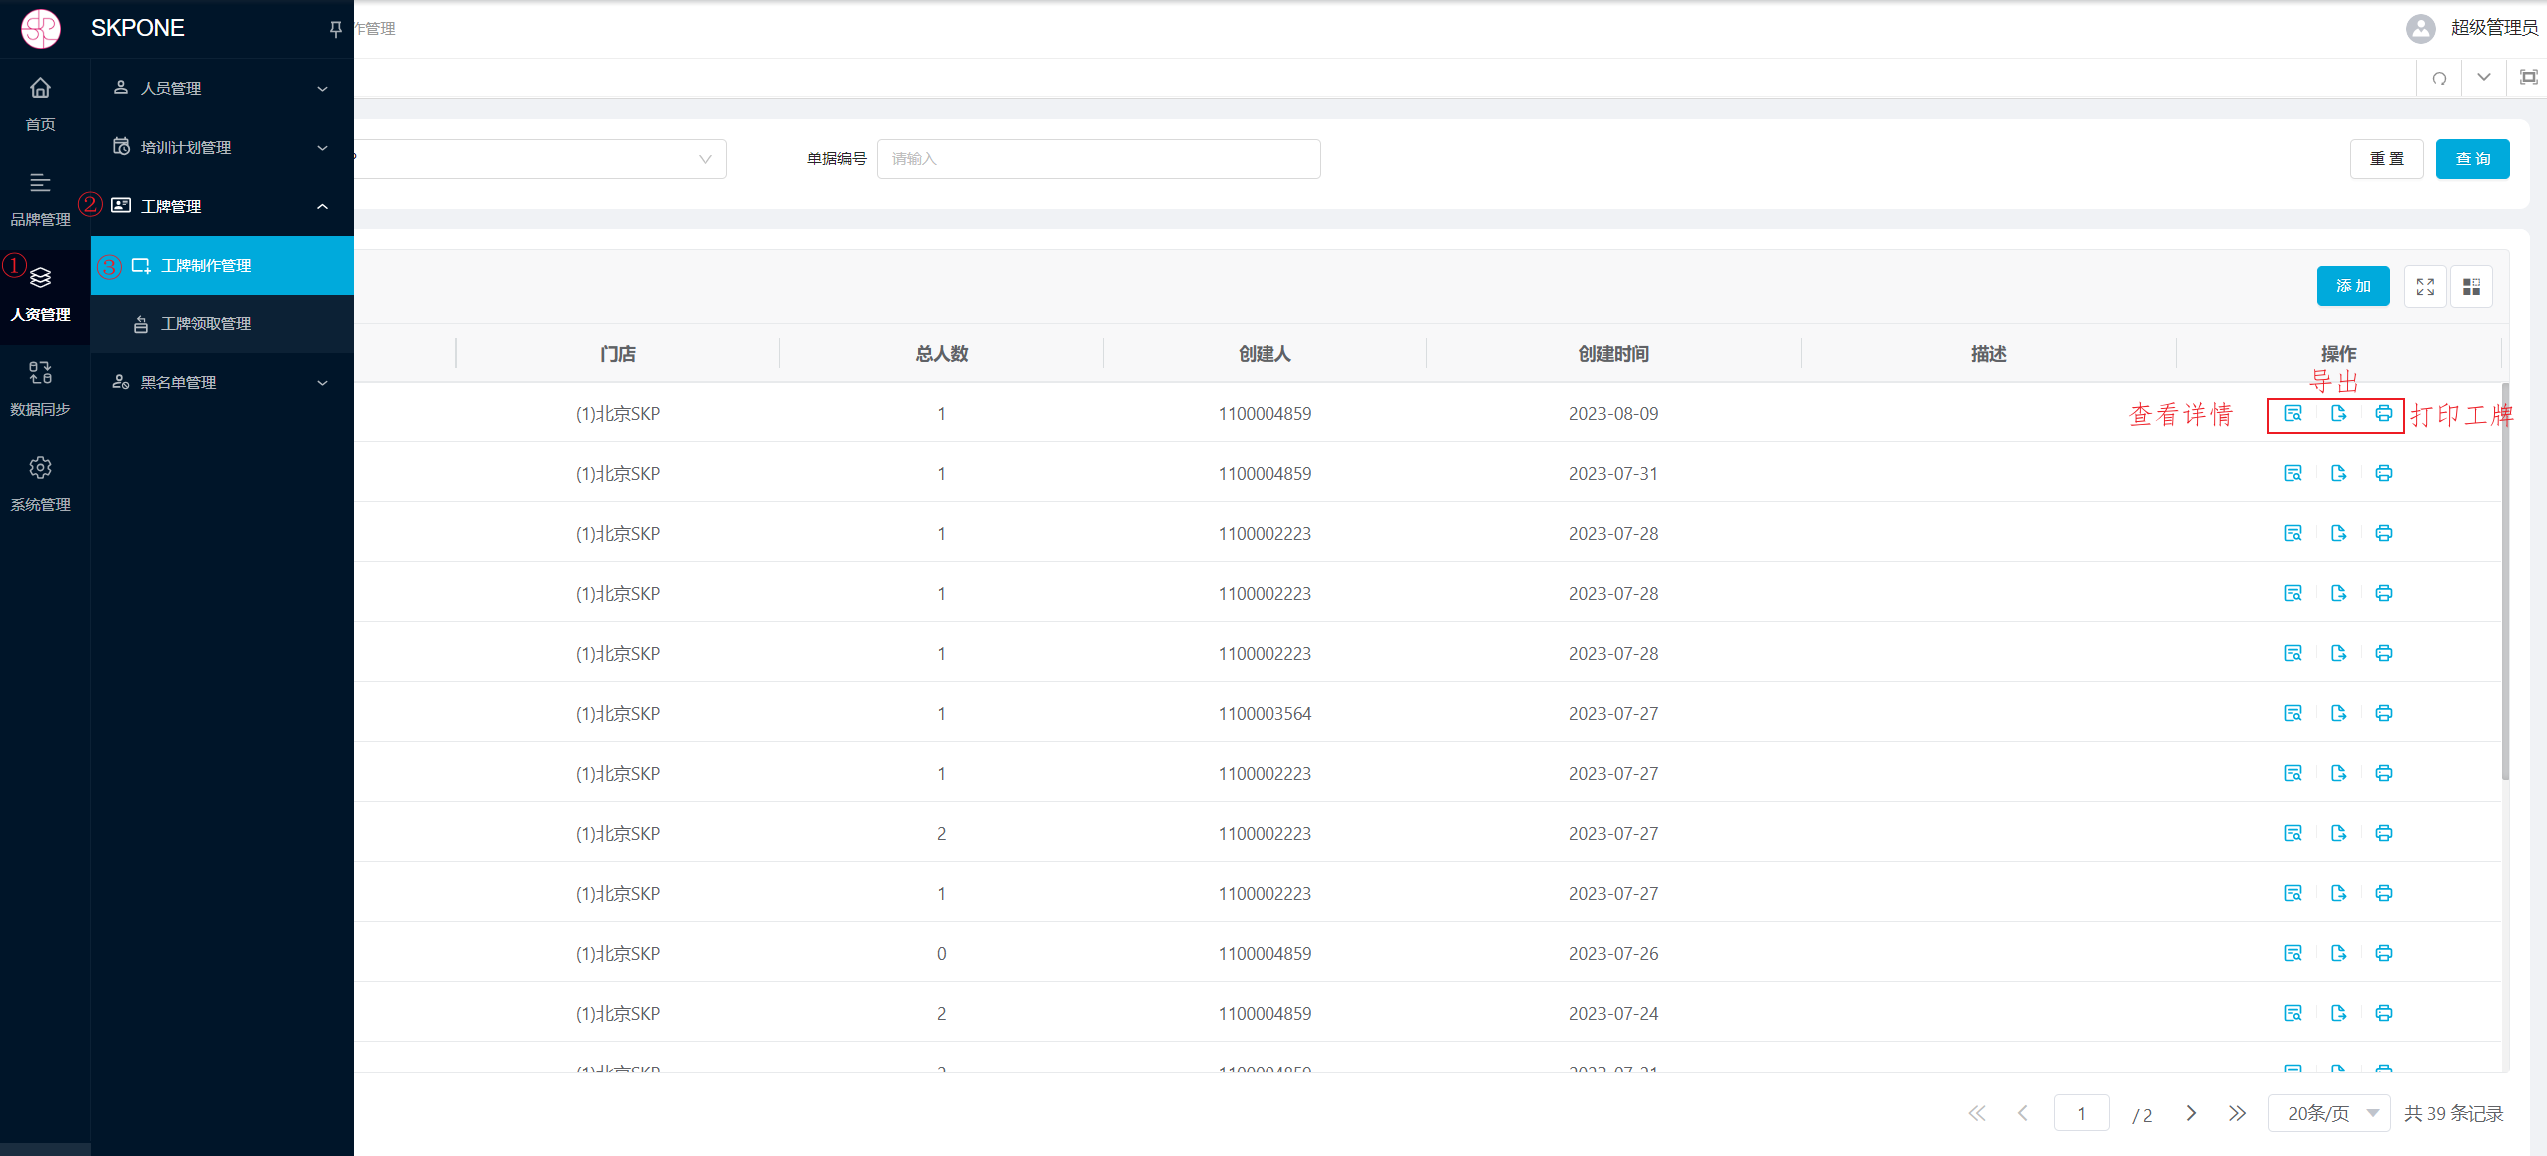Screen dimensions: 2547x1156
Task: Click the 2023-07-24 date cell
Action: [1613, 1013]
